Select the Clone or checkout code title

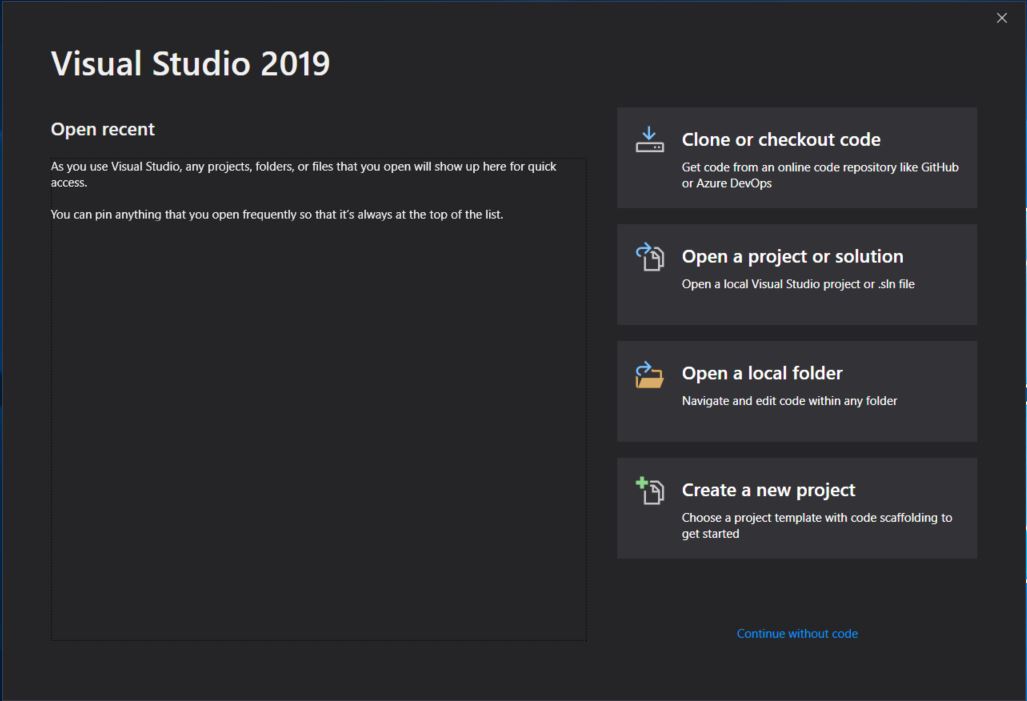781,140
